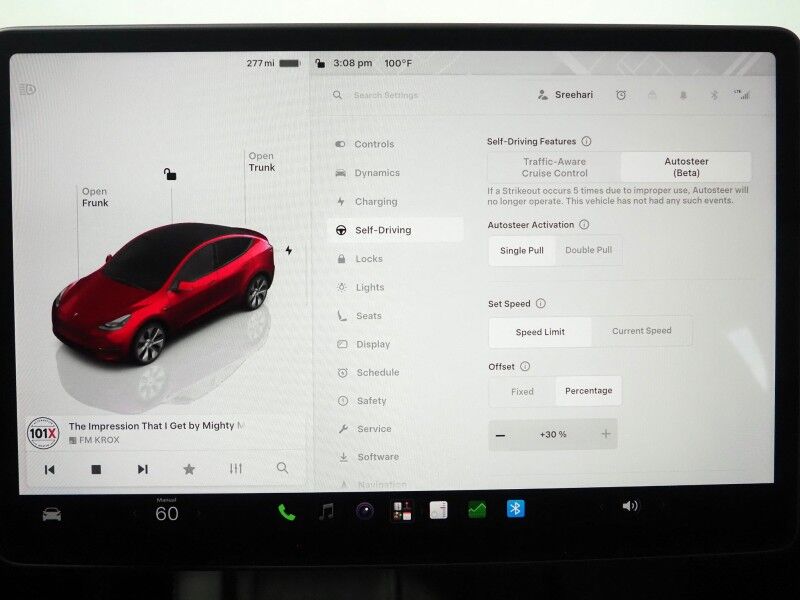This screenshot has height=600, width=800.
Task: Open the Bluetooth app in dock
Action: tap(515, 509)
